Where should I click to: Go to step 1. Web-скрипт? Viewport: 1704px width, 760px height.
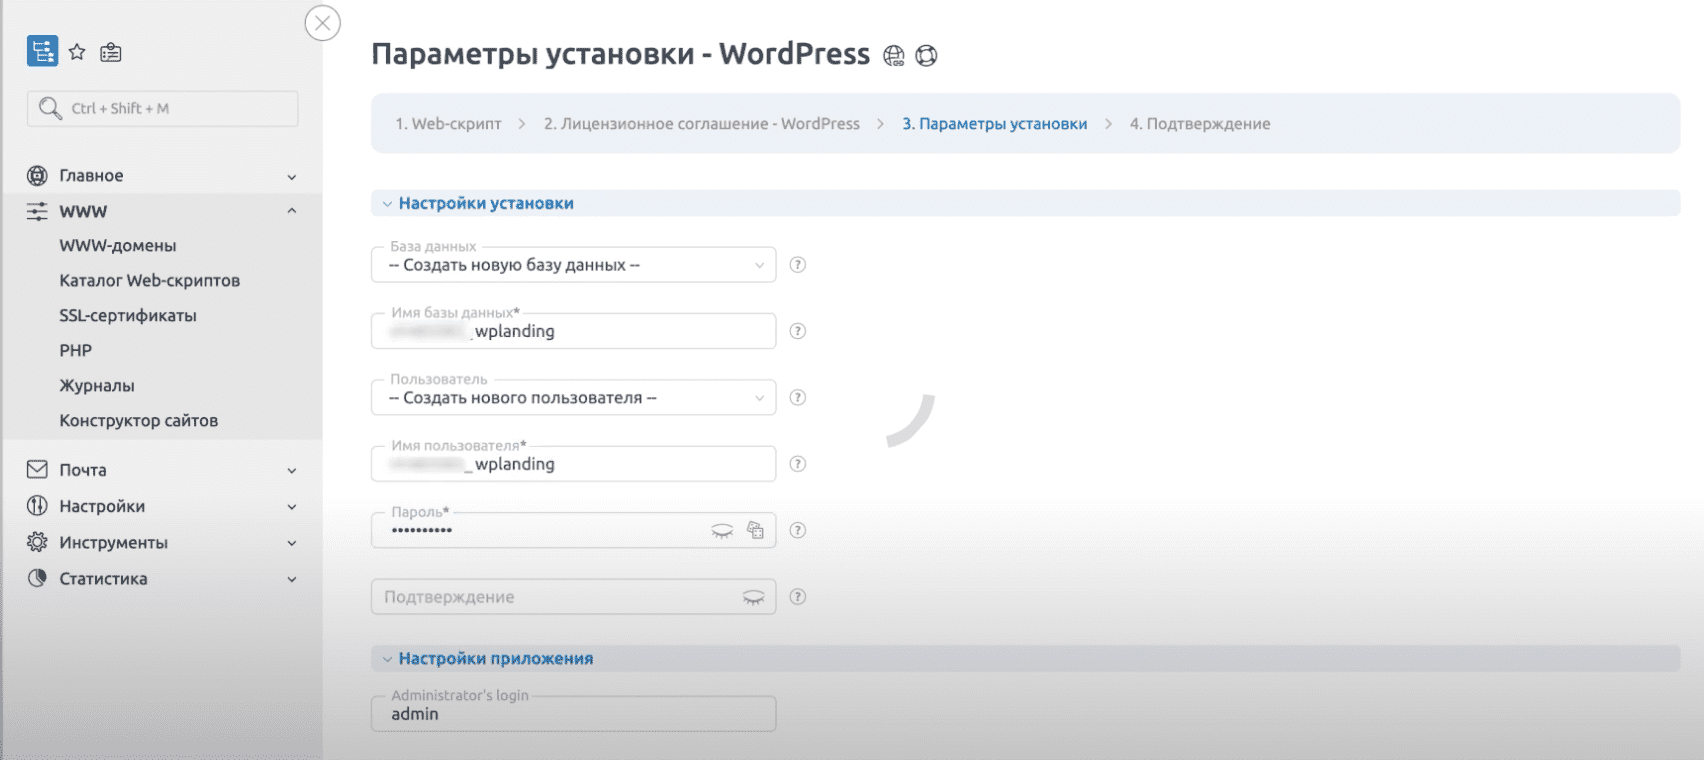point(448,124)
